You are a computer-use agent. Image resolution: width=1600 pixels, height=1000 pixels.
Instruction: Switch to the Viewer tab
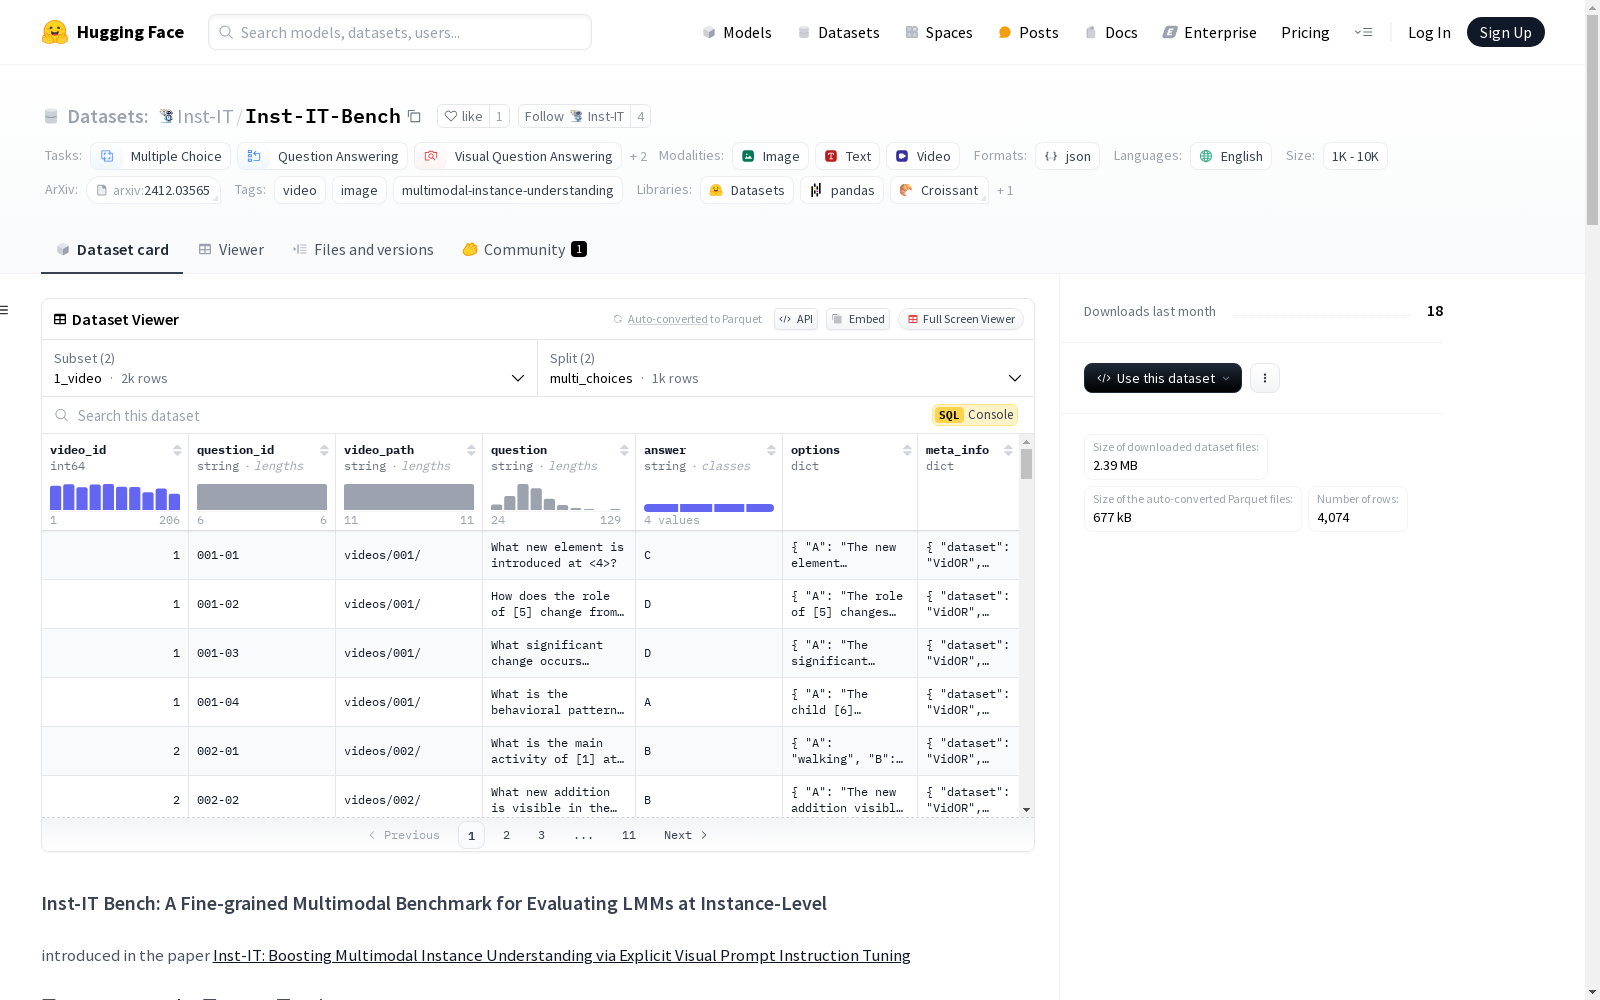pyautogui.click(x=231, y=250)
